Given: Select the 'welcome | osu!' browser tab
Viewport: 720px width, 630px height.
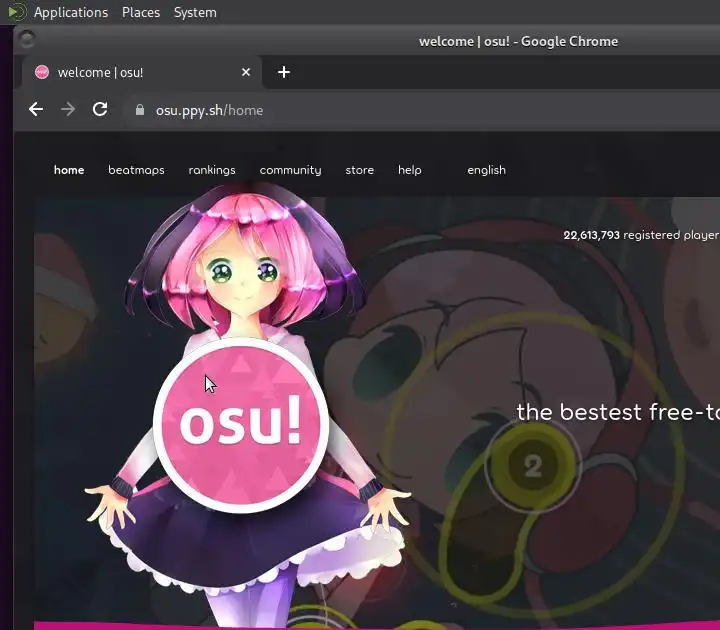Looking at the screenshot, I should click(142, 72).
